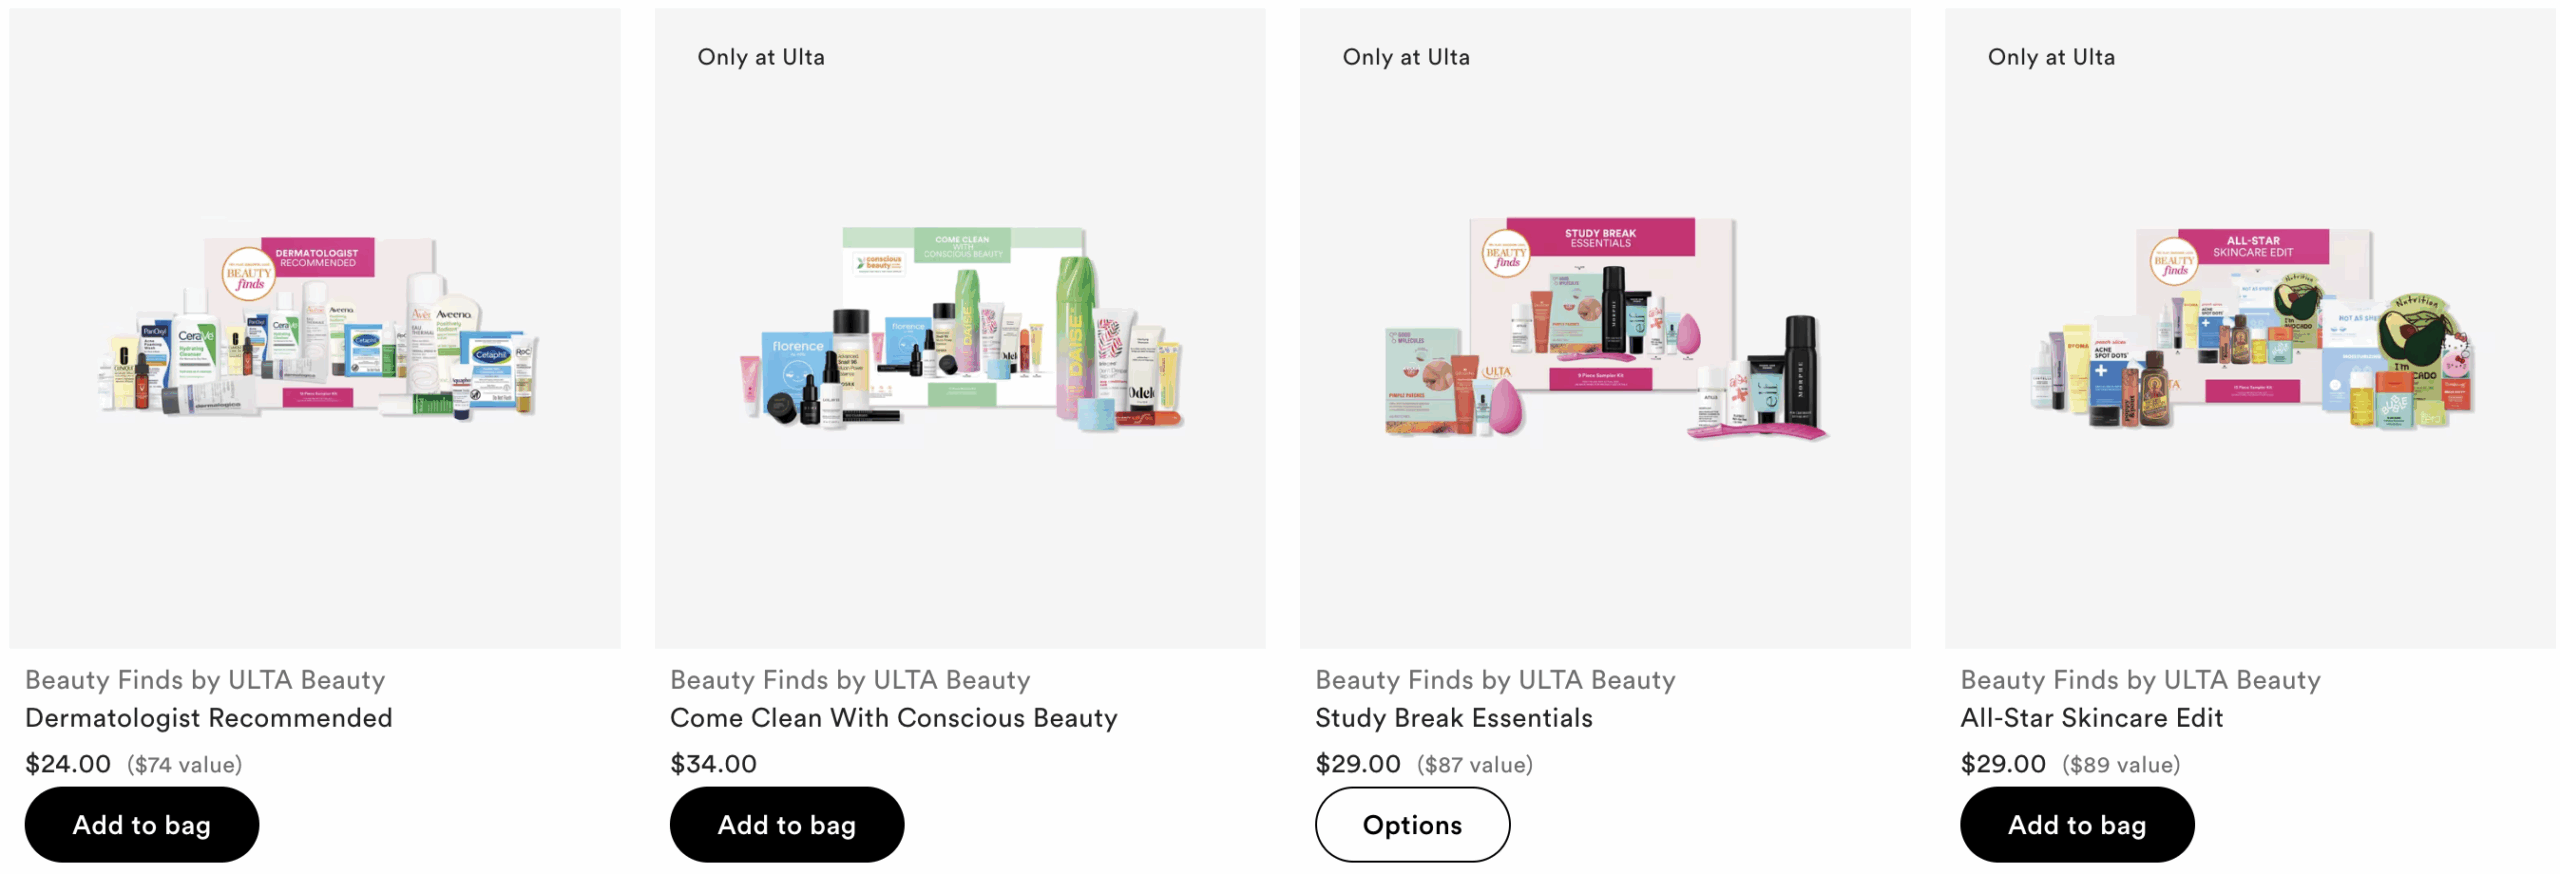2560x874 pixels.
Task: Open Options for Study Break Essentials
Action: (x=1412, y=824)
